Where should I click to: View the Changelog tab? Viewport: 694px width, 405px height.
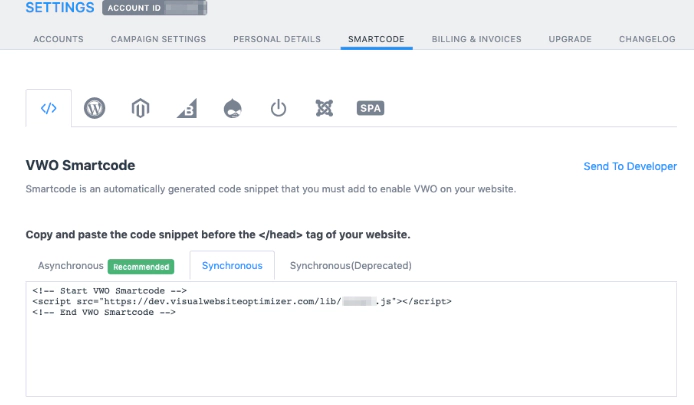point(647,39)
